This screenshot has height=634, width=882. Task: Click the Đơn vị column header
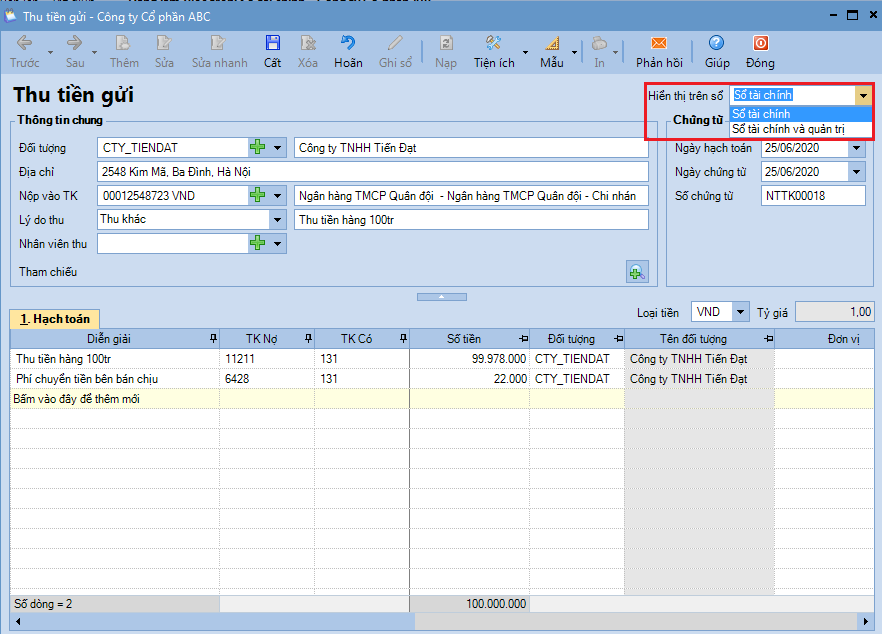click(824, 339)
